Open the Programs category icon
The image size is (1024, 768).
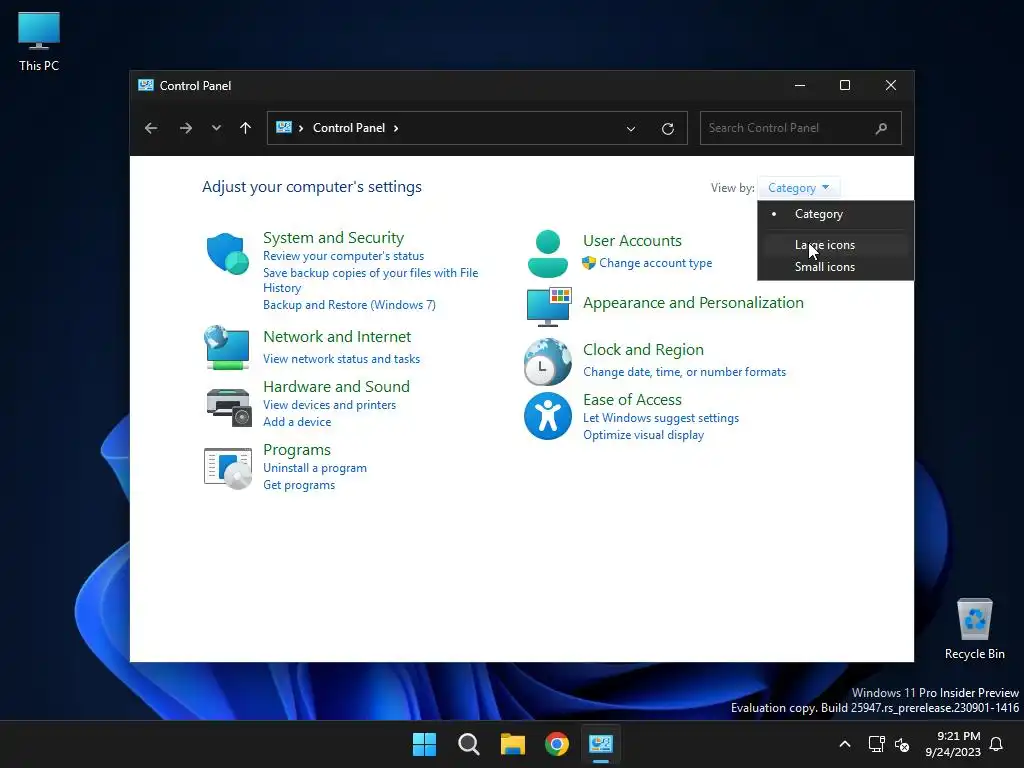point(228,468)
